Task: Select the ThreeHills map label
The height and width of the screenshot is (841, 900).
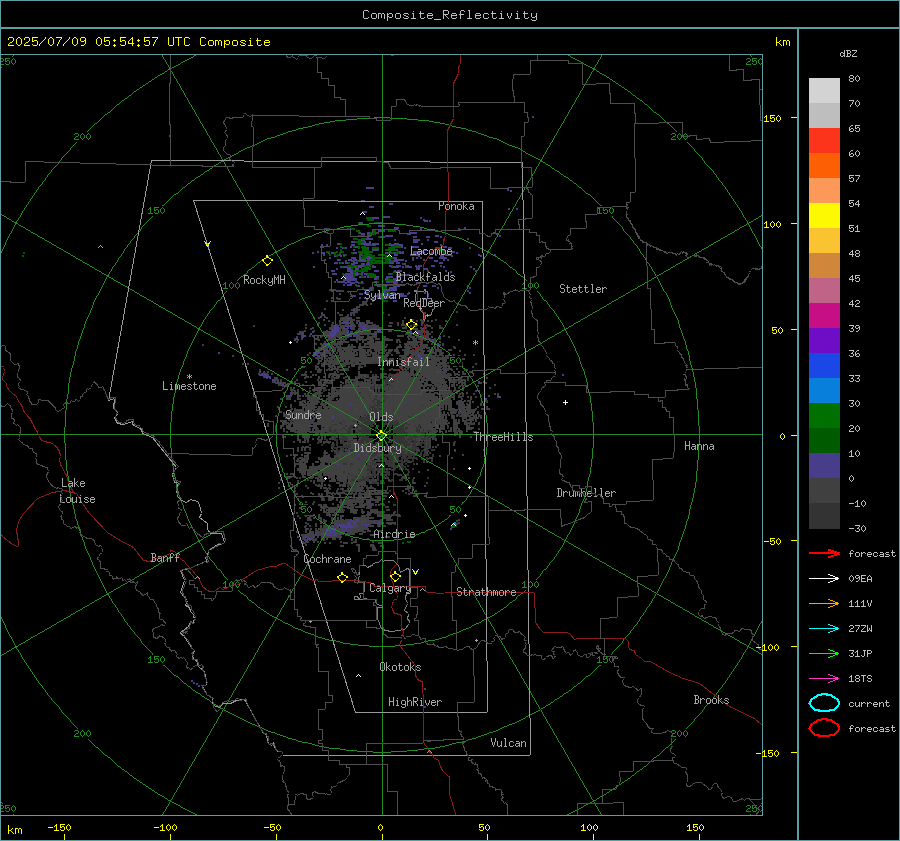Action: (503, 437)
